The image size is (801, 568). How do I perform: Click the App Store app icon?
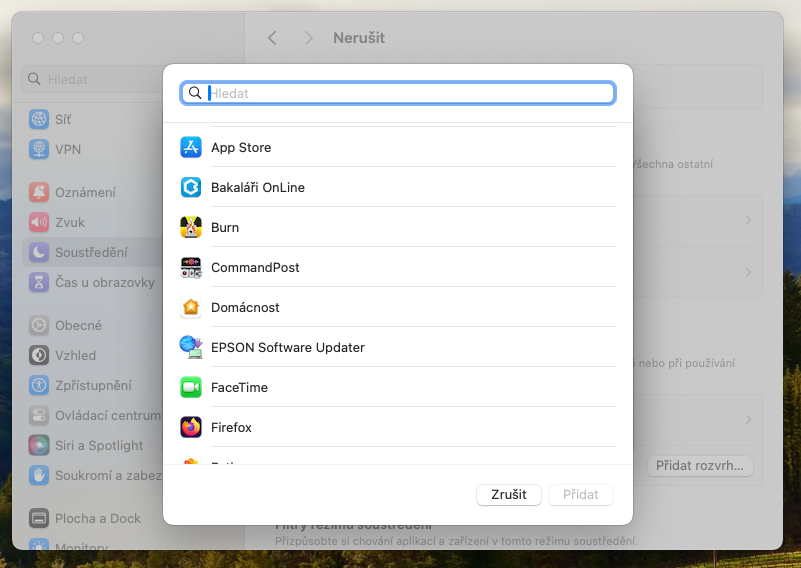click(191, 148)
